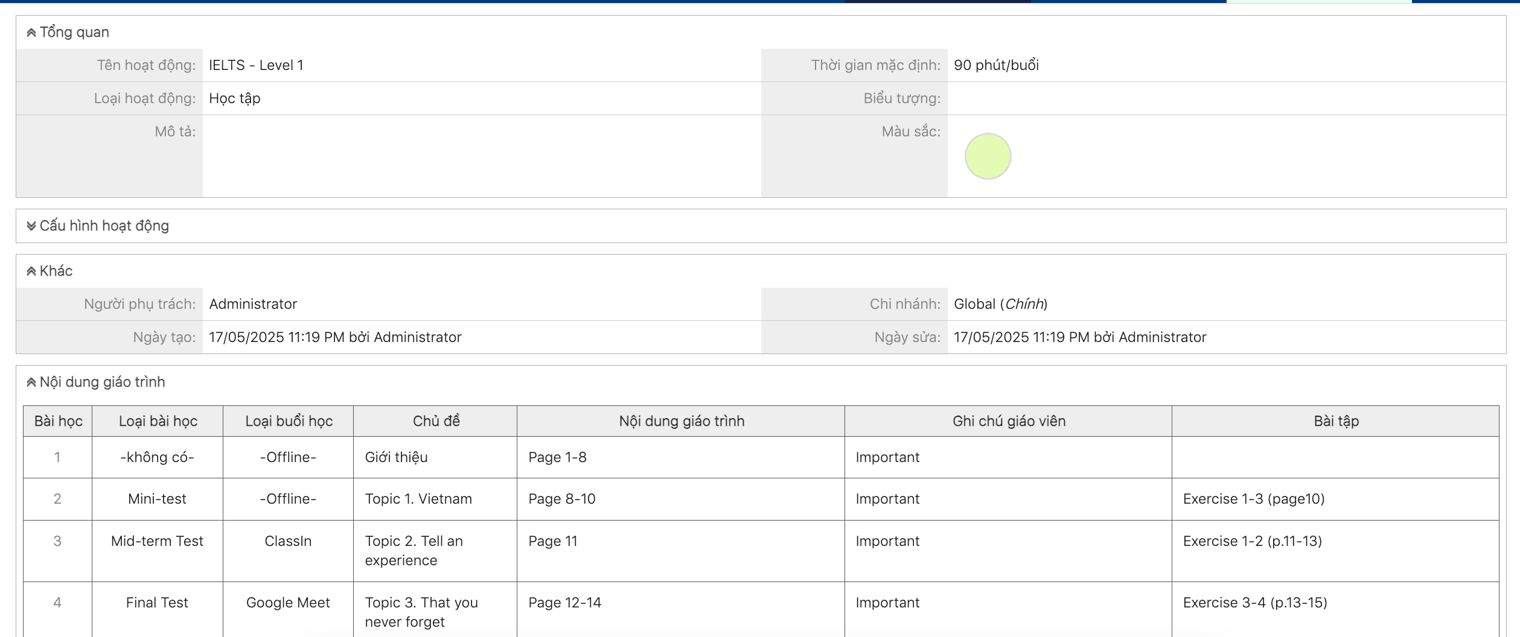Image resolution: width=1520 pixels, height=637 pixels.
Task: Select the ClassIn session type cell
Action: [x=288, y=541]
